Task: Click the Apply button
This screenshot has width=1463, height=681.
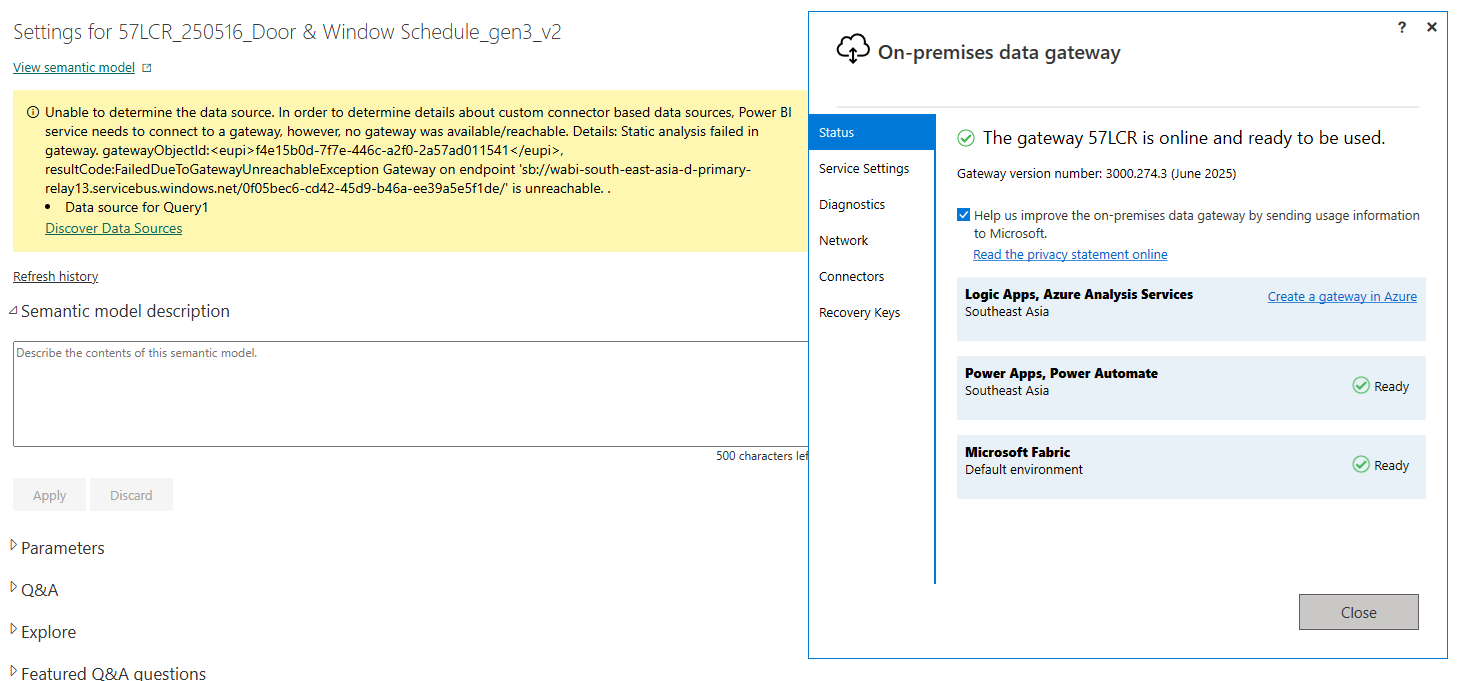Action: tap(49, 495)
